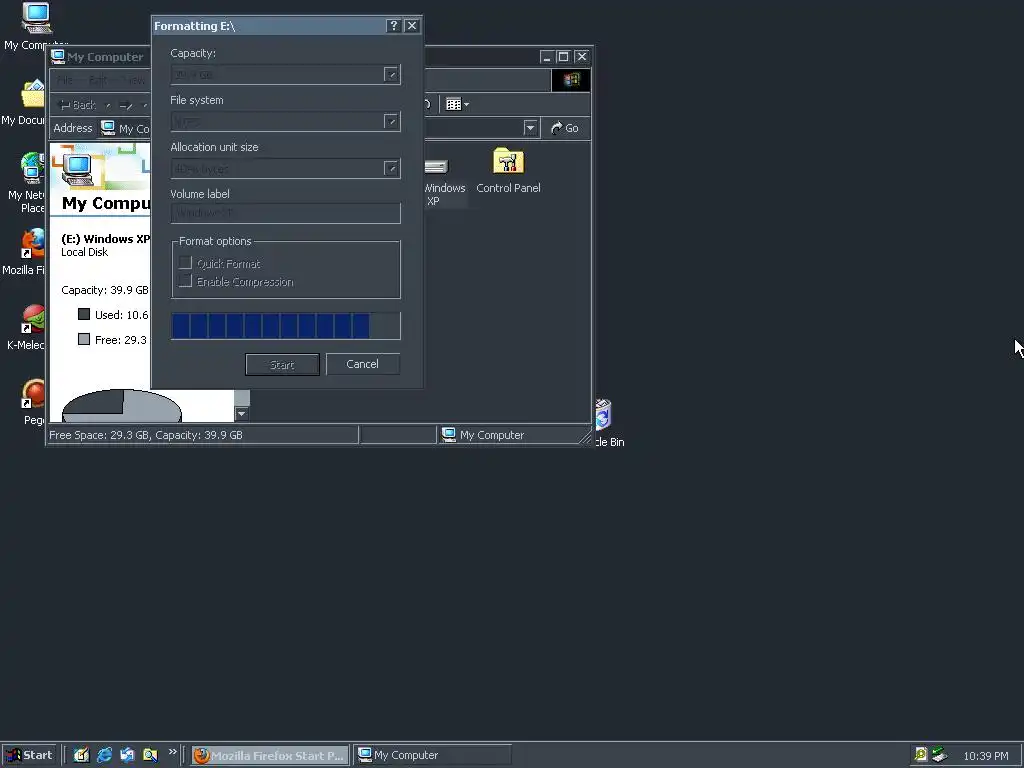This screenshot has width=1024, height=768.
Task: Open the Views toolbar button
Action: coord(457,104)
